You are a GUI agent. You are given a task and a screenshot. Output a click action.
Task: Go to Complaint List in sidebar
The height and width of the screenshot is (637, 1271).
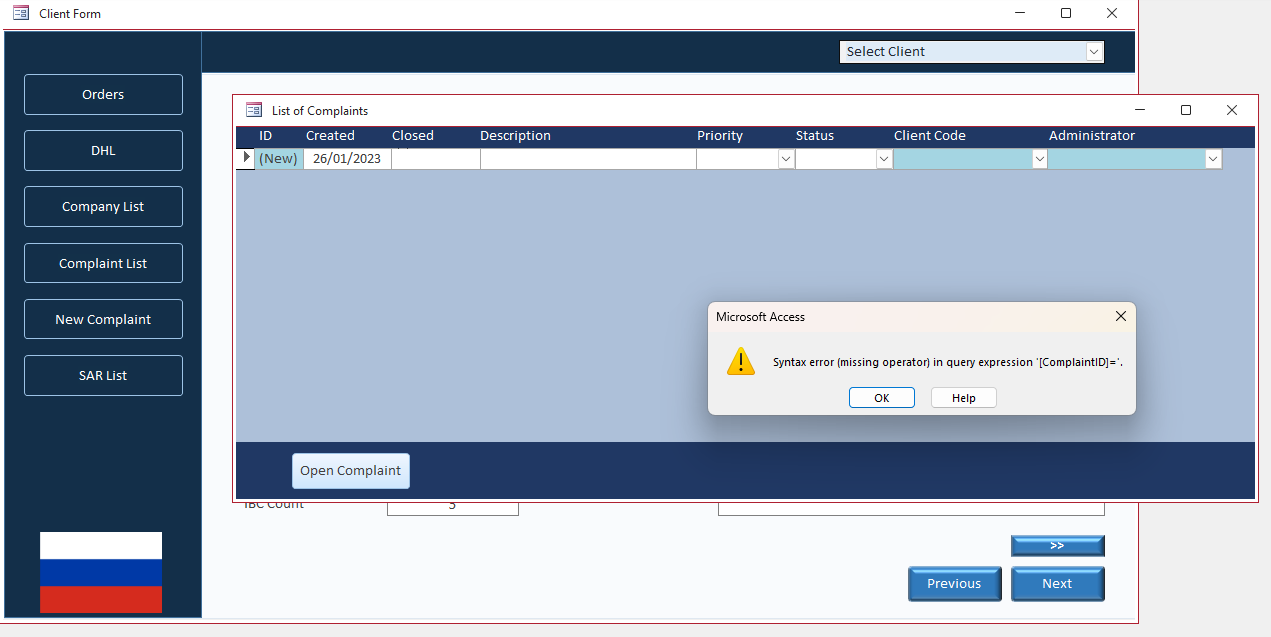point(103,264)
